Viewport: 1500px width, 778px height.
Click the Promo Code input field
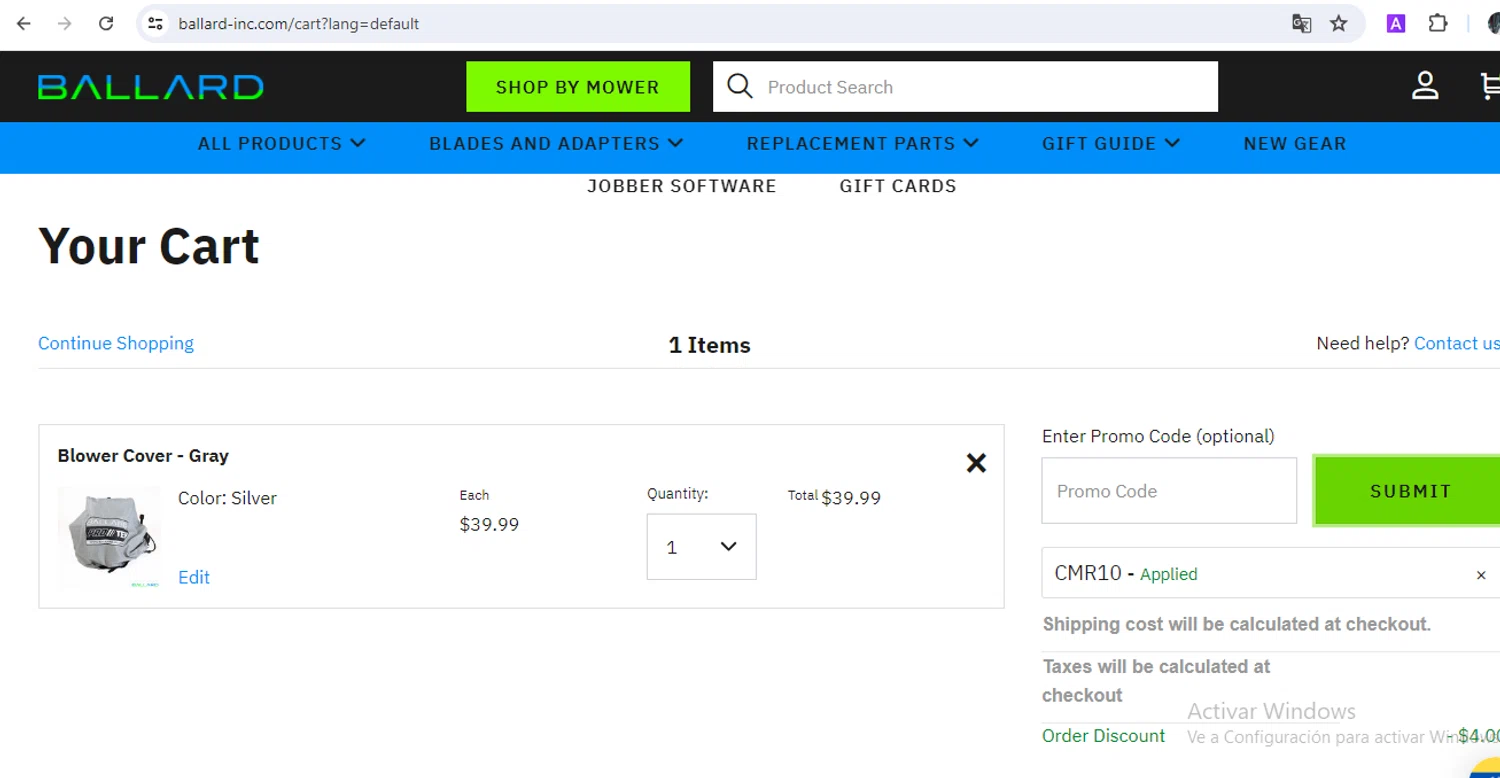point(1169,491)
